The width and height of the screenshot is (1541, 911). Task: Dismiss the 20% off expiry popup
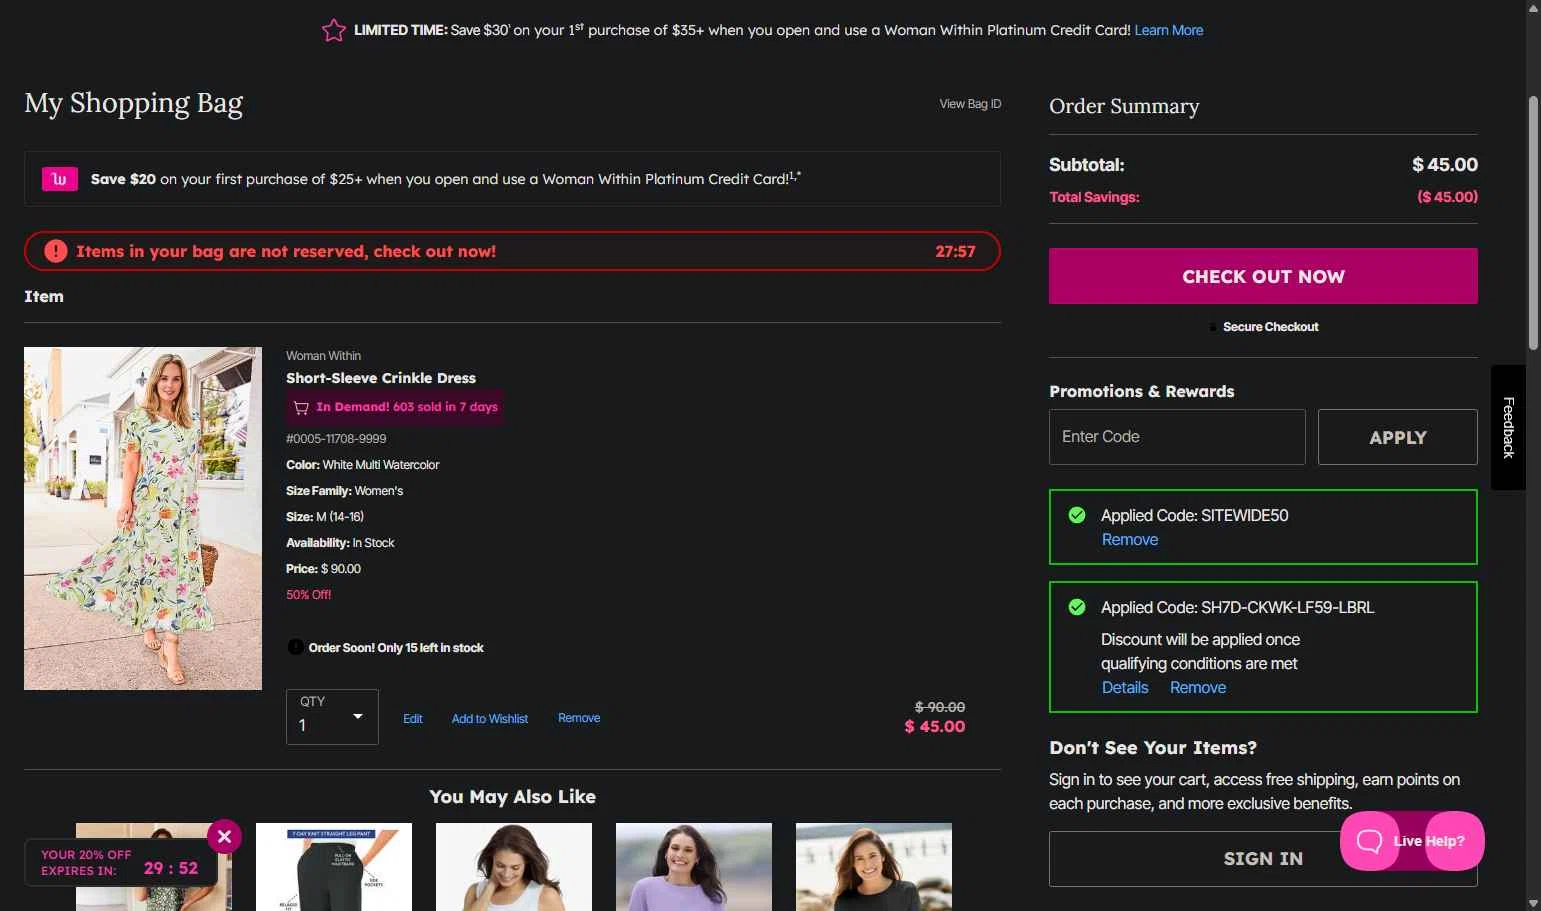[x=224, y=836]
